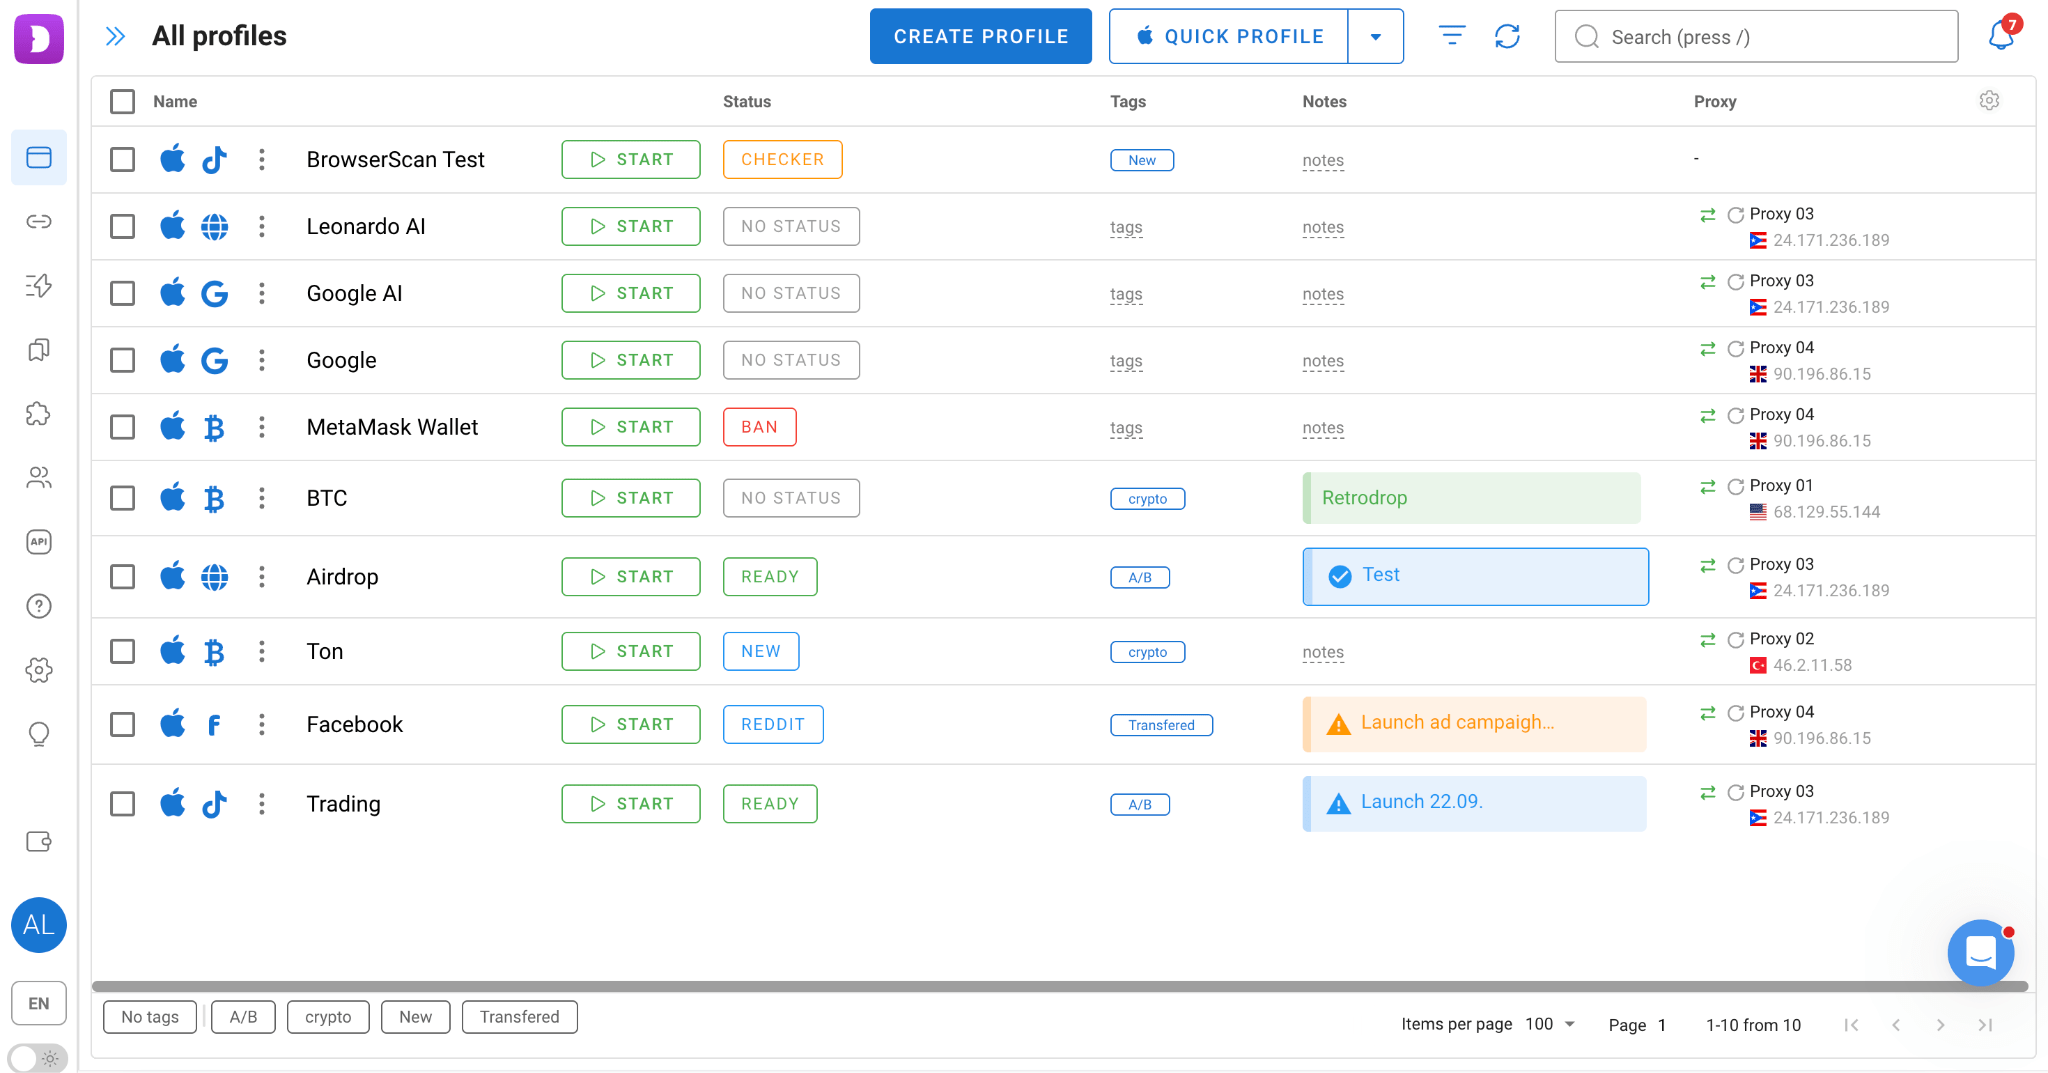Select the Airdrop profile checkbox
The height and width of the screenshot is (1073, 2048).
122,577
